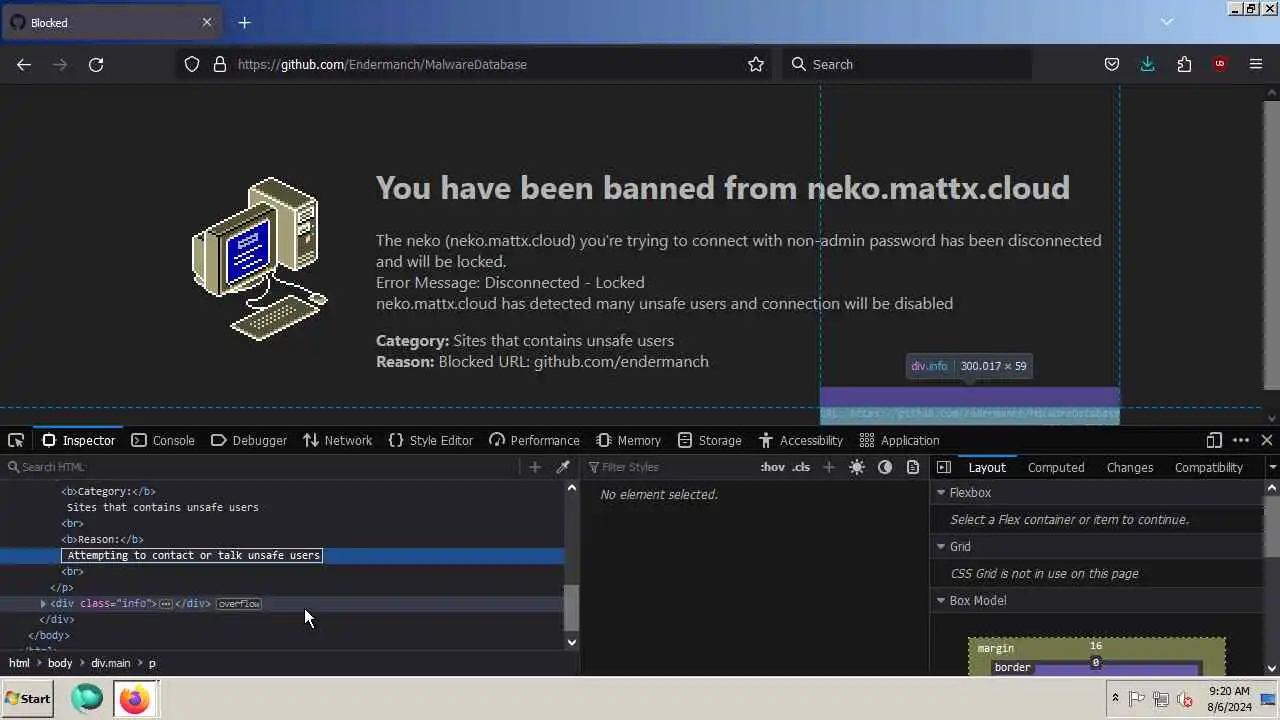Open the Firefox hamburger menu
The height and width of the screenshot is (720, 1280).
pyautogui.click(x=1256, y=64)
